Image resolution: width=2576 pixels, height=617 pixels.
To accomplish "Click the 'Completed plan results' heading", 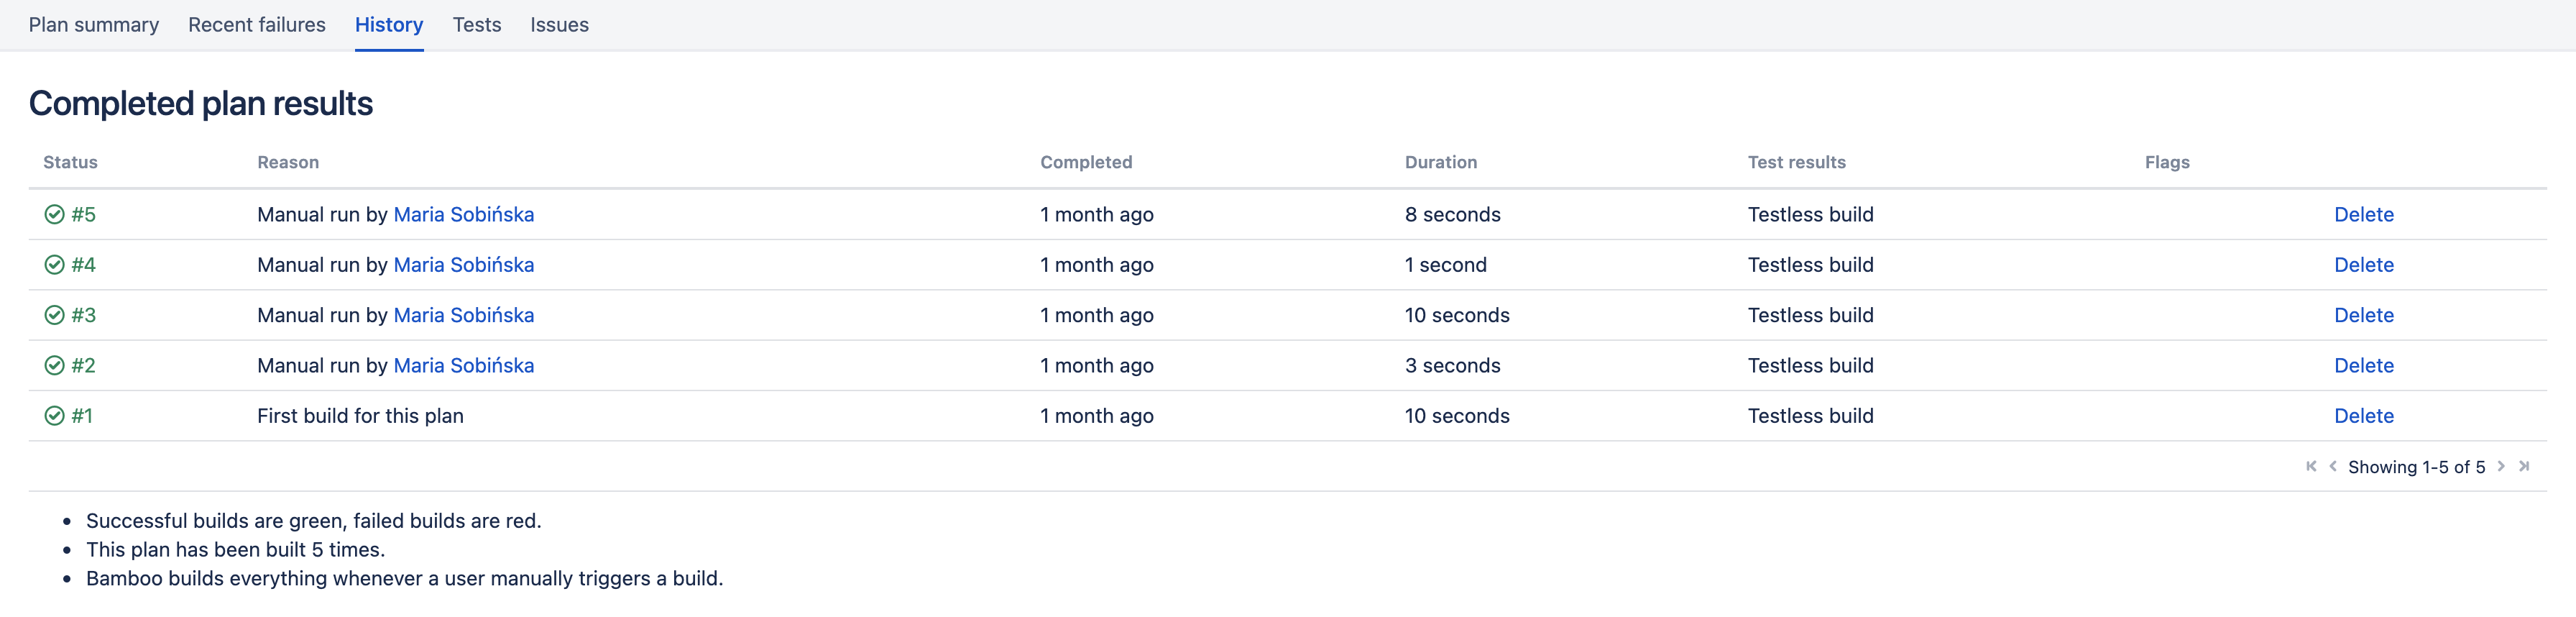I will (201, 103).
